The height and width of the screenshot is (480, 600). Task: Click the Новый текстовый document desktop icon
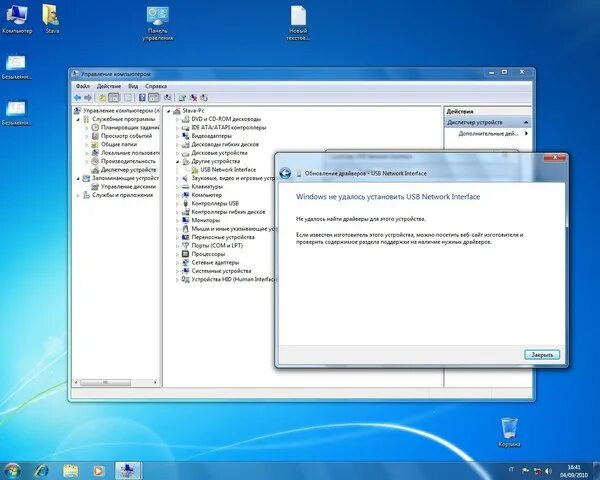(298, 23)
